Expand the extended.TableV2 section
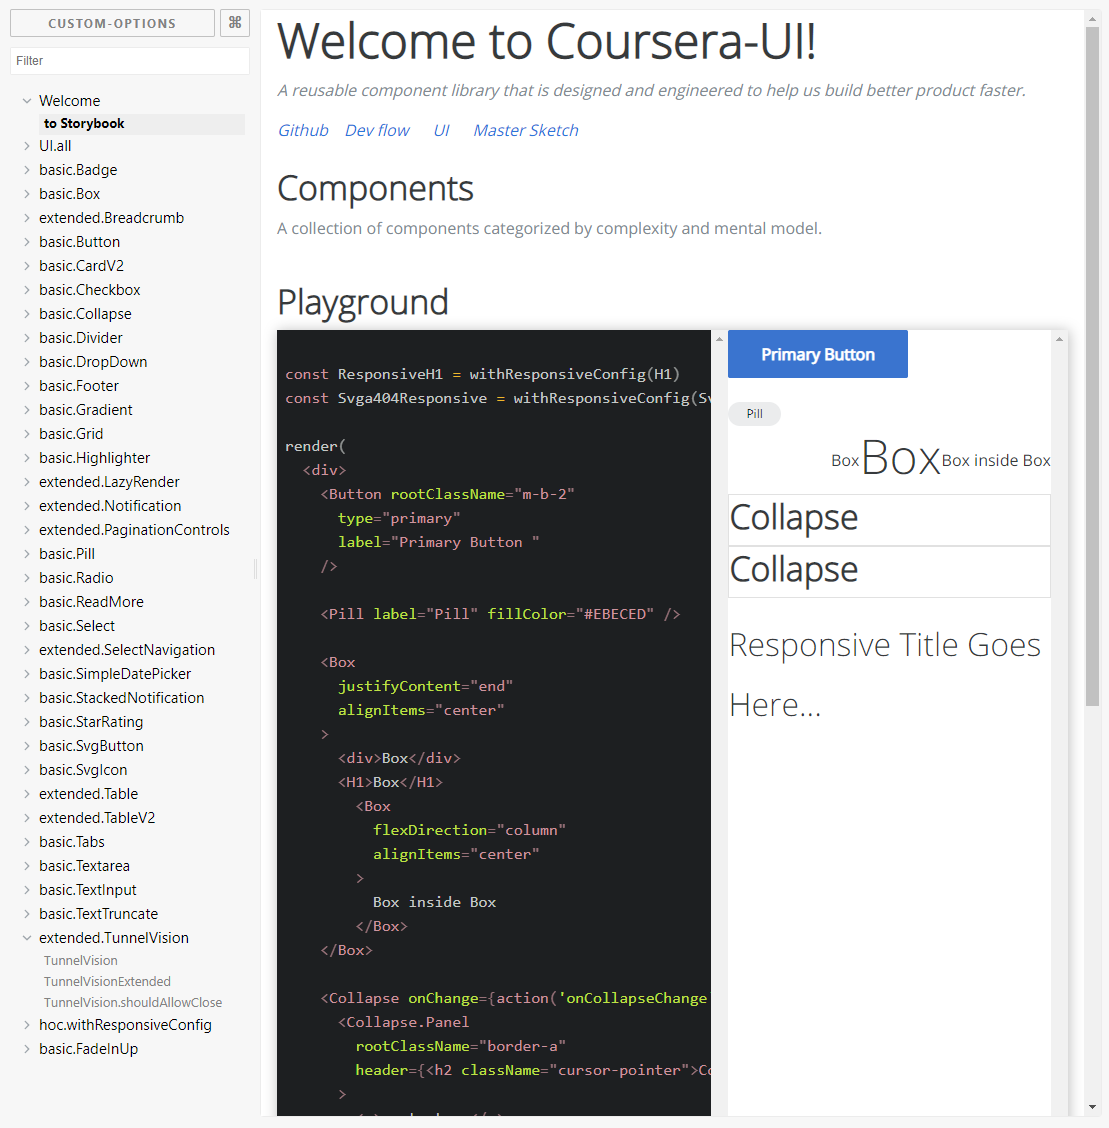This screenshot has width=1109, height=1128. coord(97,818)
